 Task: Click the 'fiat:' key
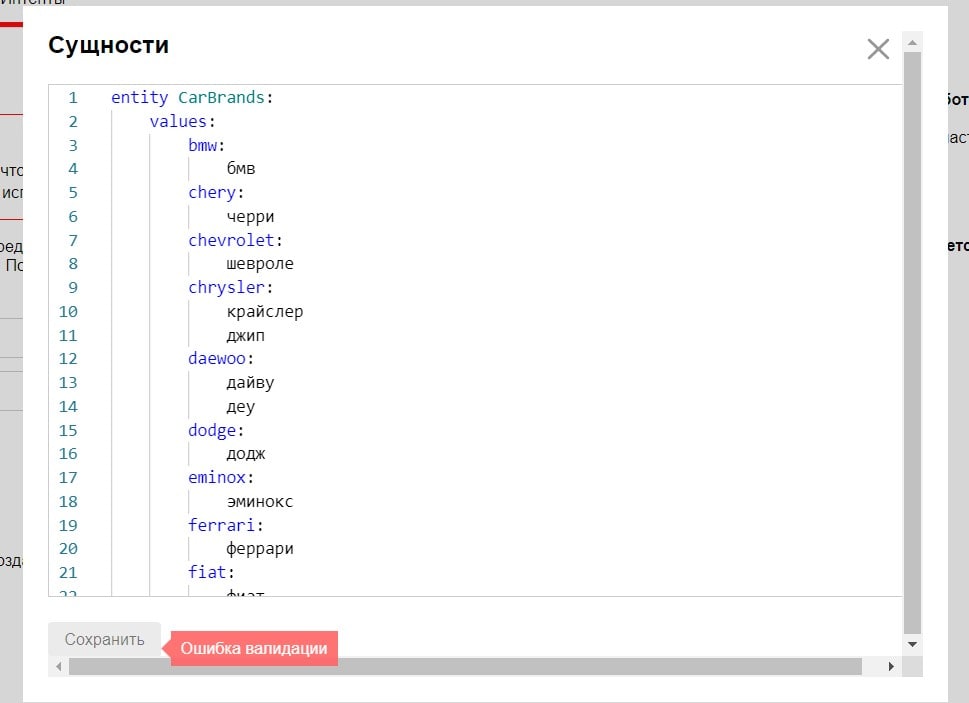(x=211, y=573)
